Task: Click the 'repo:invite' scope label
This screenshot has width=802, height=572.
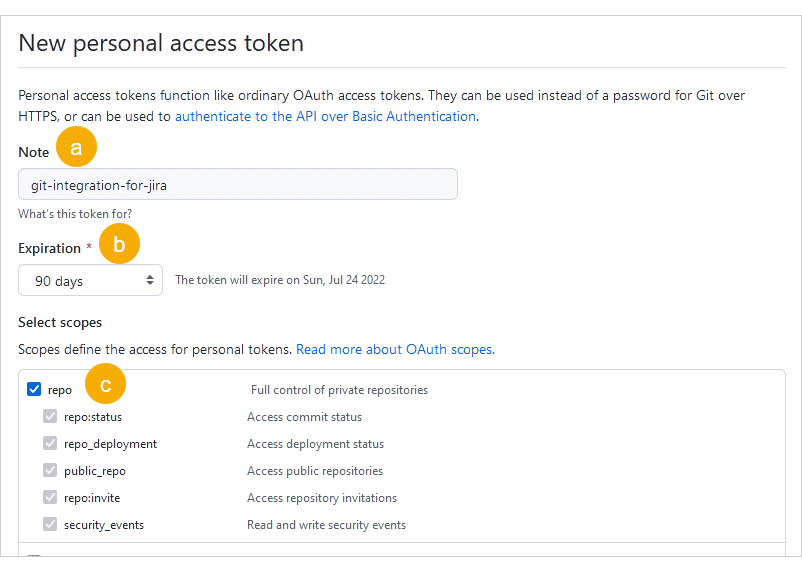Action: 92,498
